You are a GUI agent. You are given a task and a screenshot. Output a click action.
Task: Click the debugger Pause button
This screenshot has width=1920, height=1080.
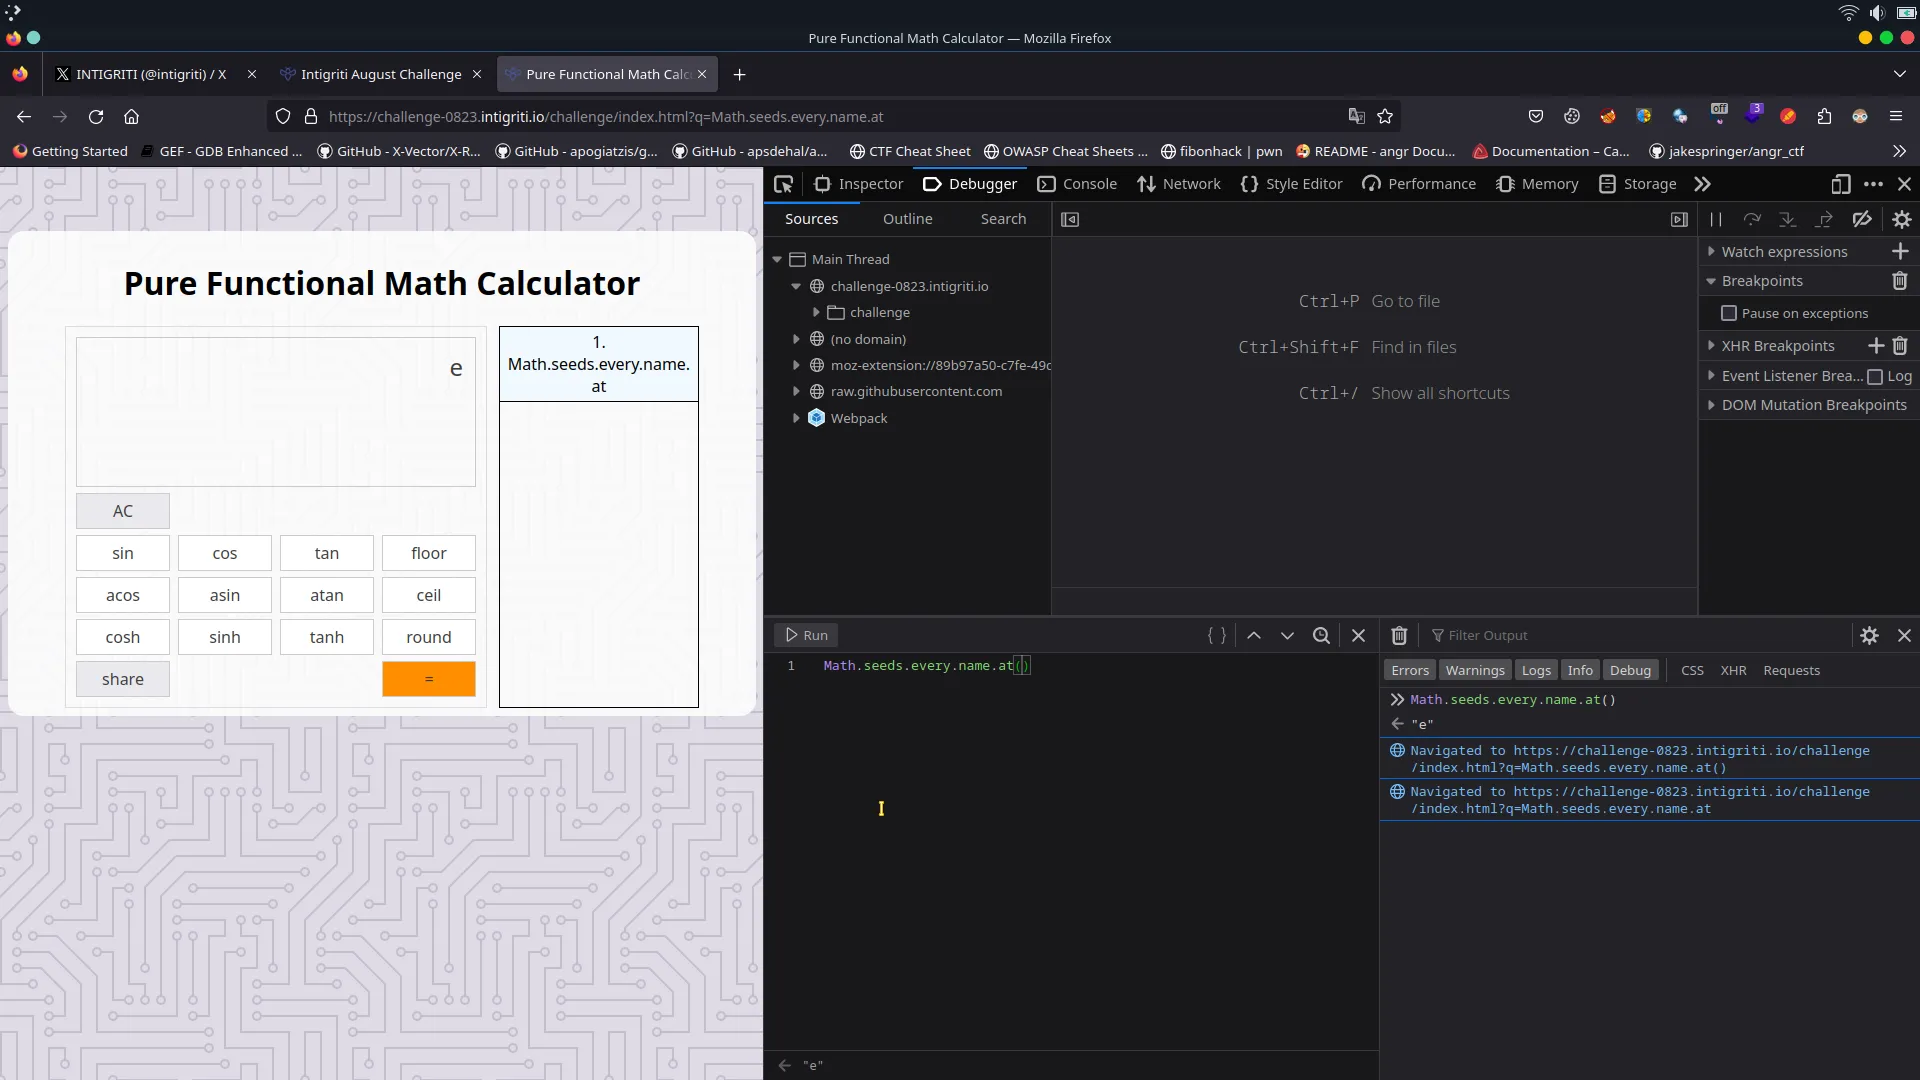pyautogui.click(x=1716, y=219)
